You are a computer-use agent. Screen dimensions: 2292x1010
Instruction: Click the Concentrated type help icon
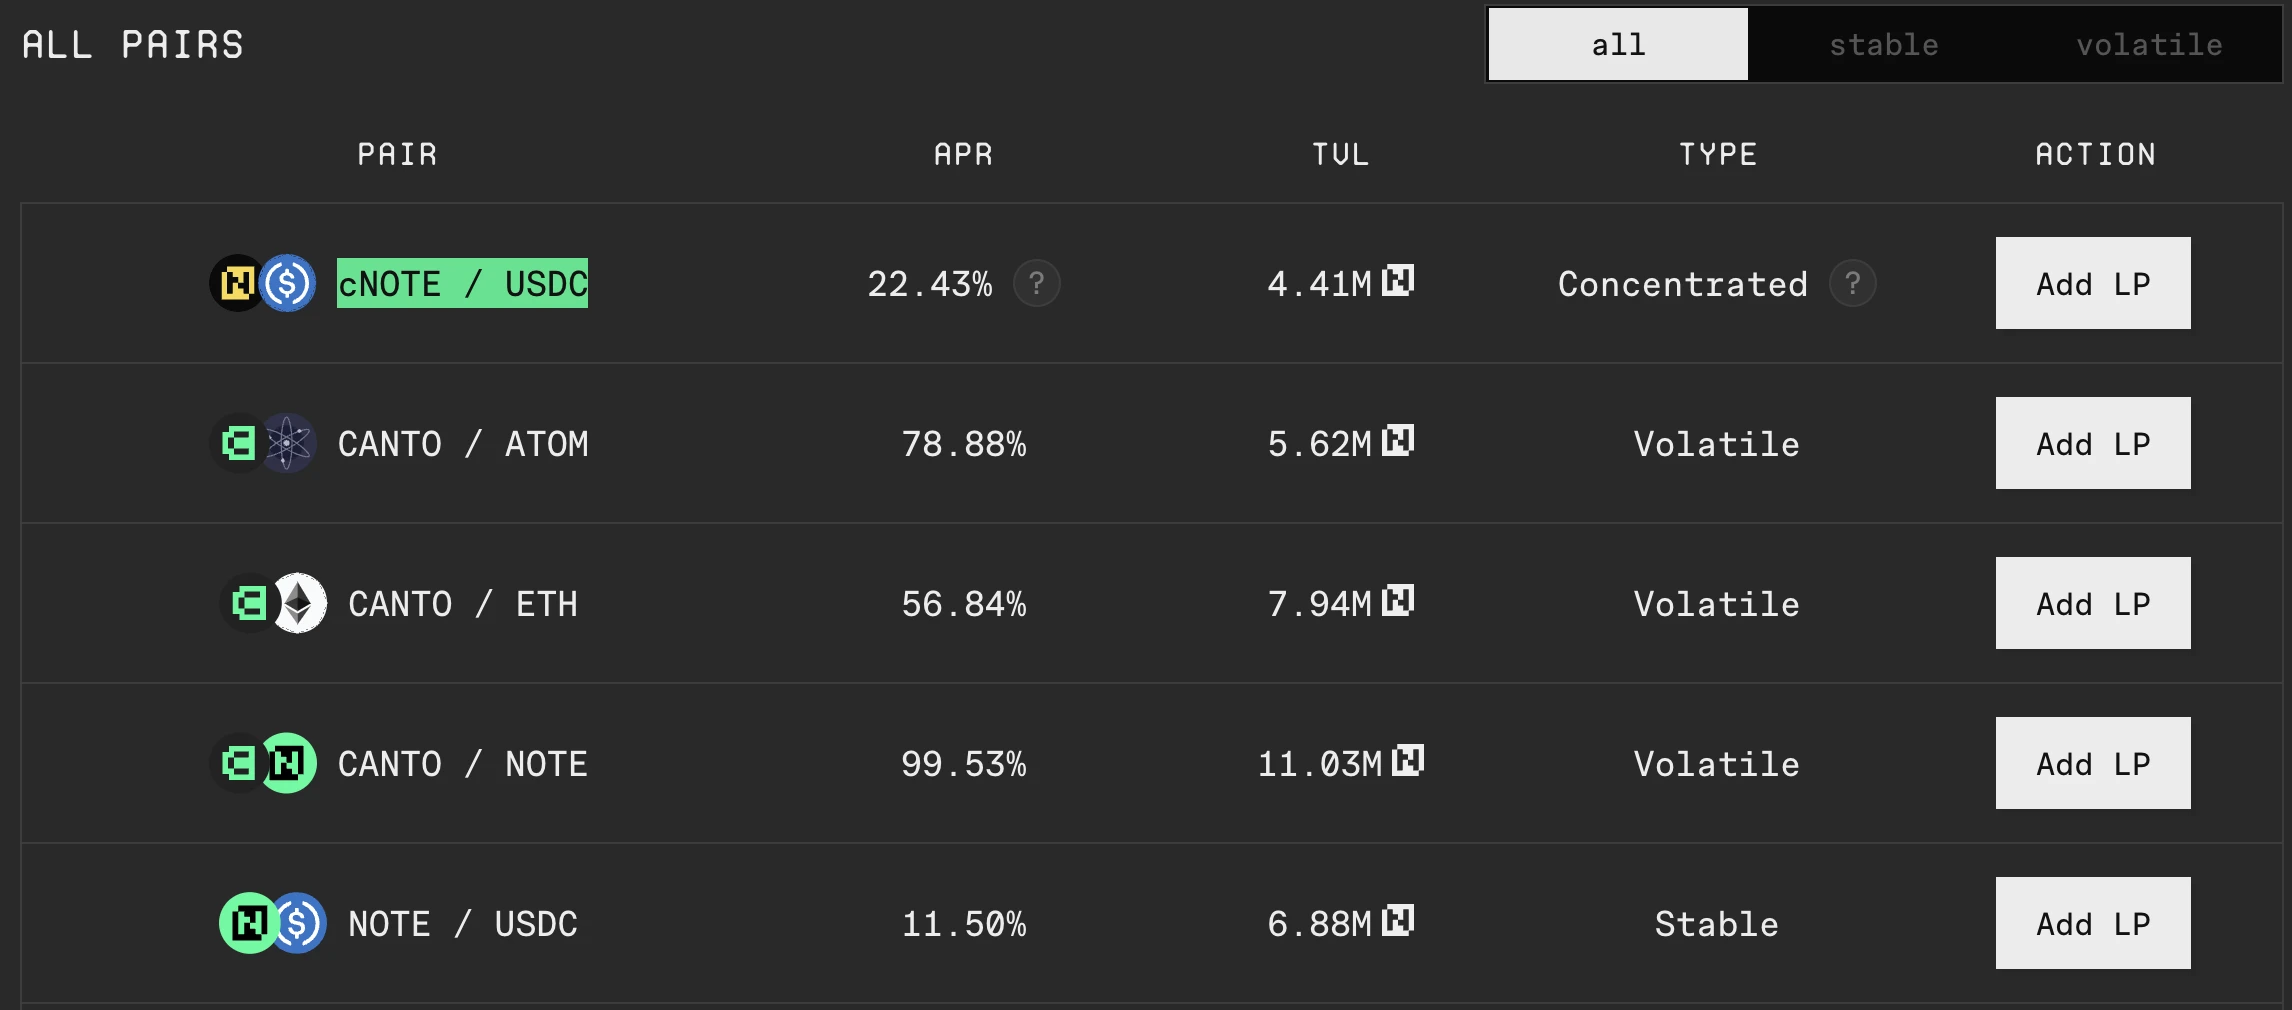point(1852,284)
